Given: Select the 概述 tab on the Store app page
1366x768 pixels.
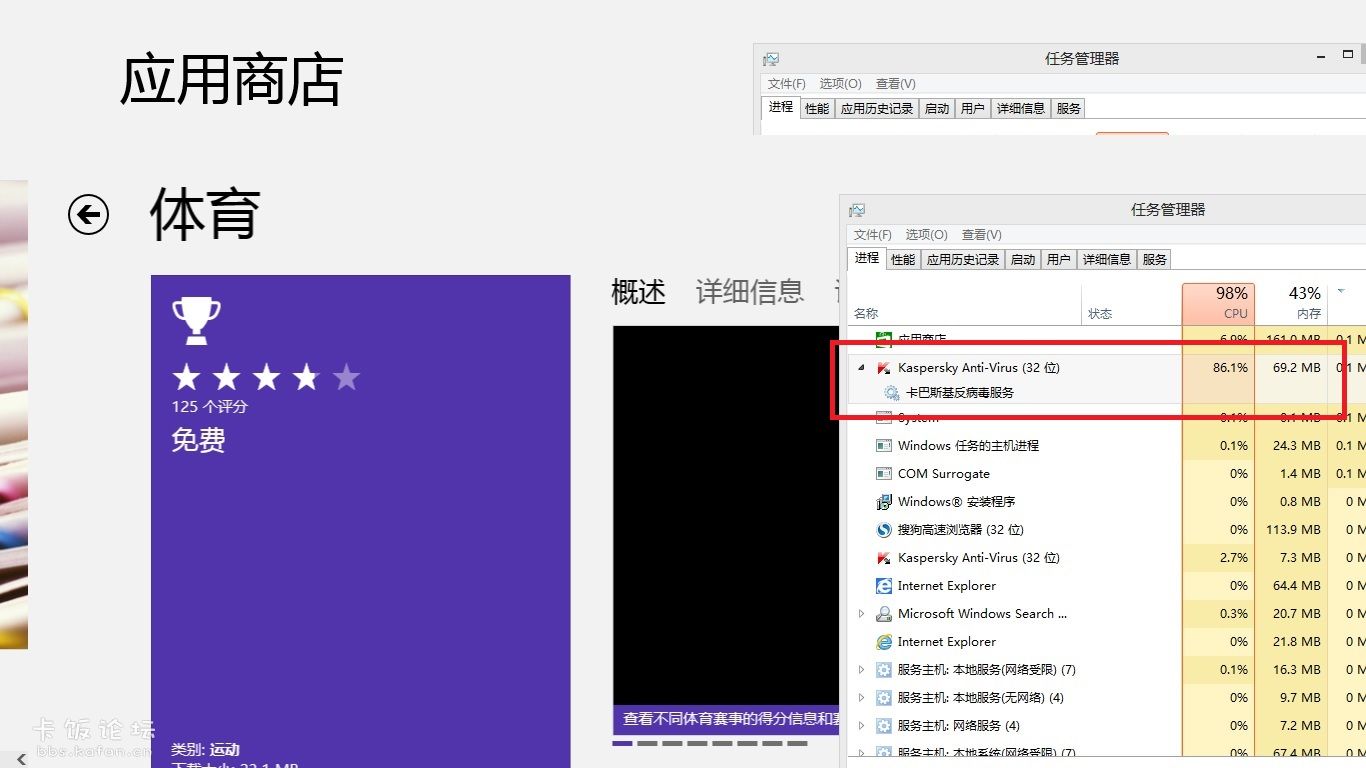Looking at the screenshot, I should pyautogui.click(x=638, y=292).
